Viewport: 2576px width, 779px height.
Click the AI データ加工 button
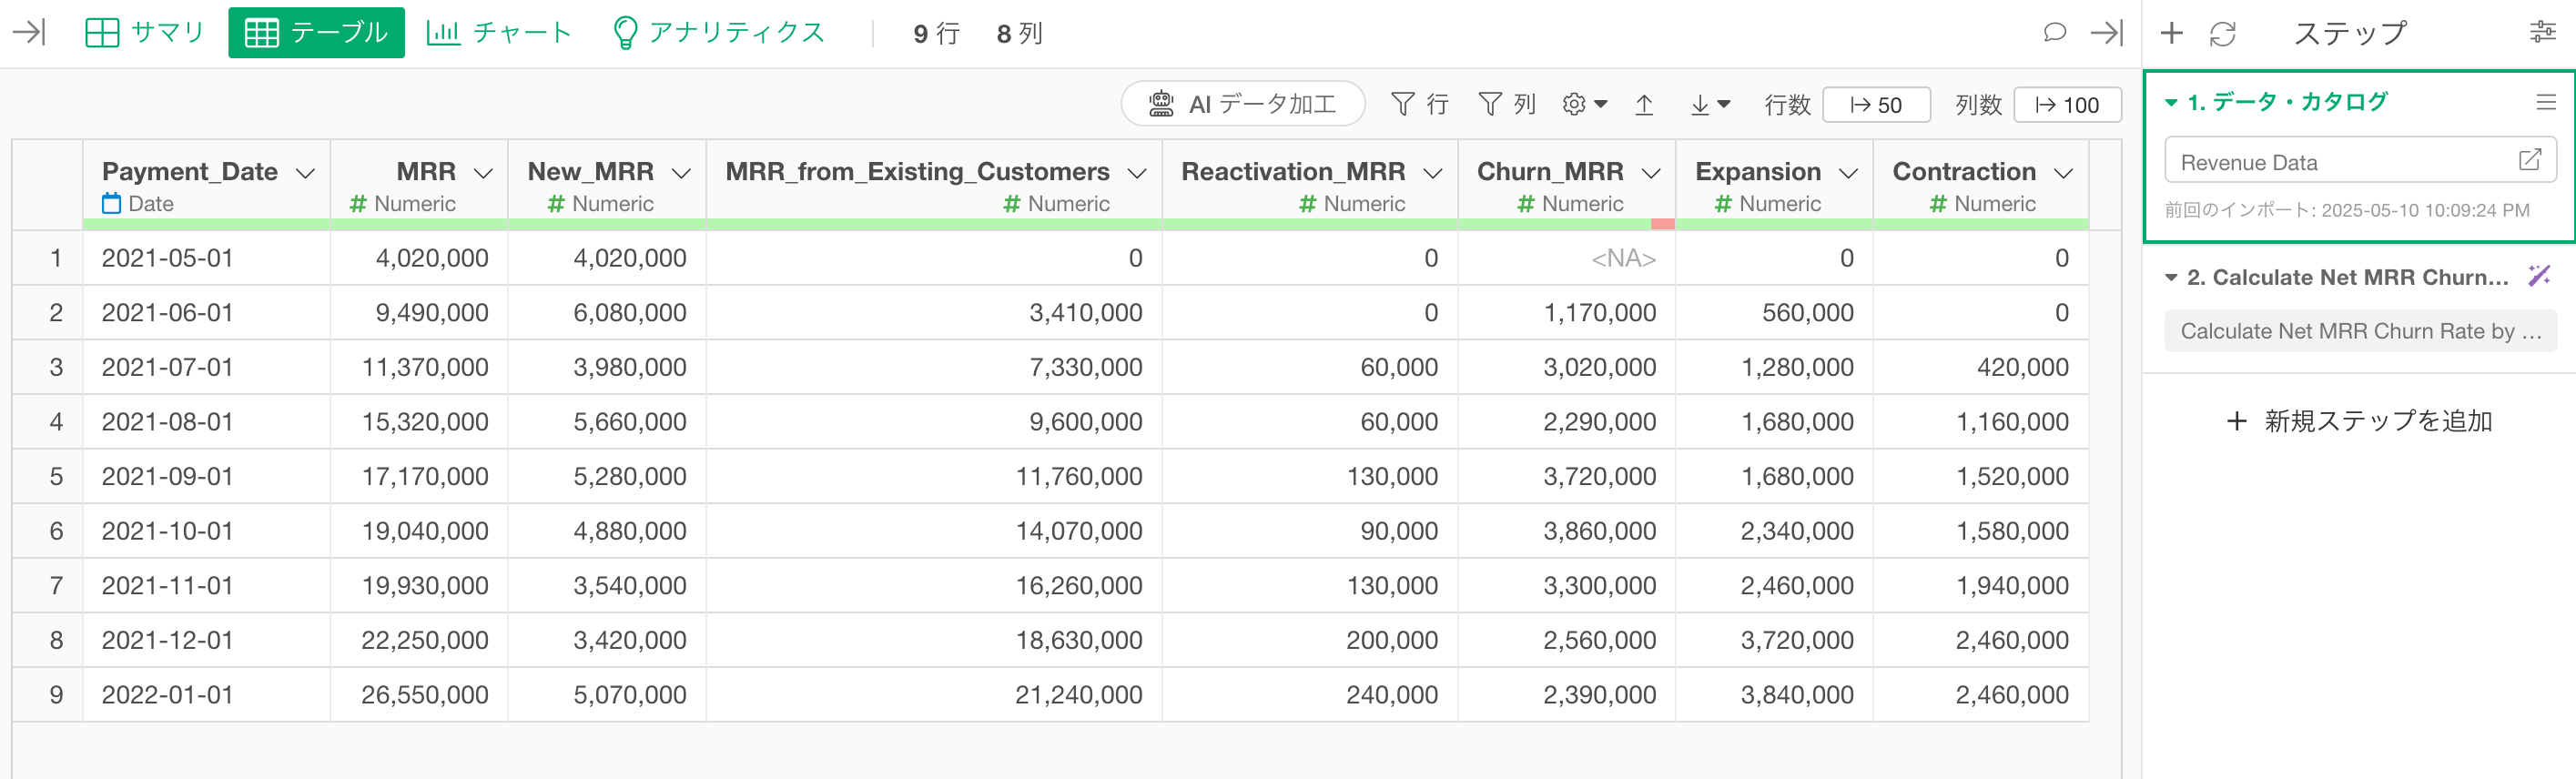[1243, 104]
